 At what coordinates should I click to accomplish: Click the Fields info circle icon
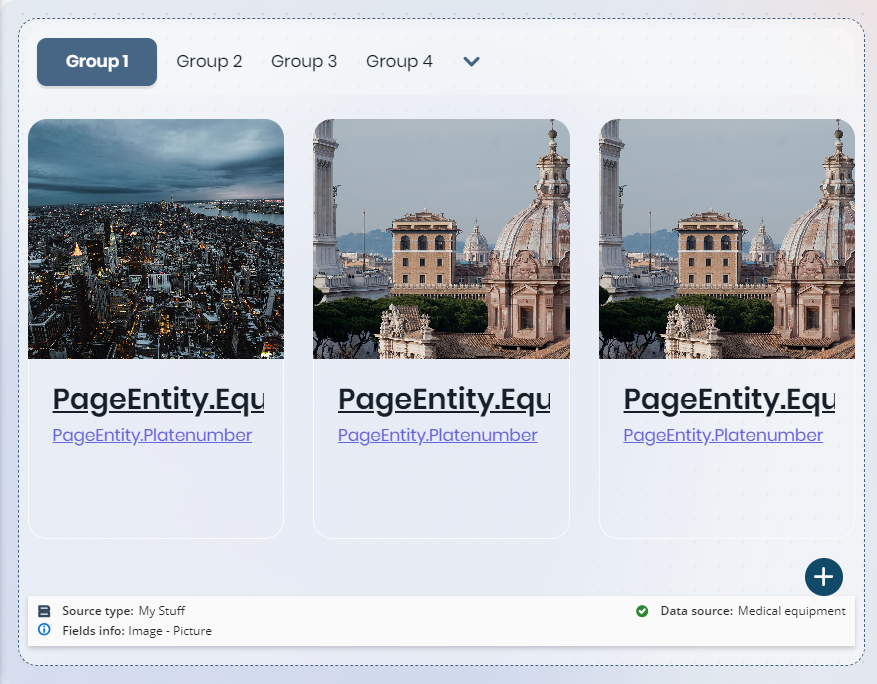click(44, 630)
